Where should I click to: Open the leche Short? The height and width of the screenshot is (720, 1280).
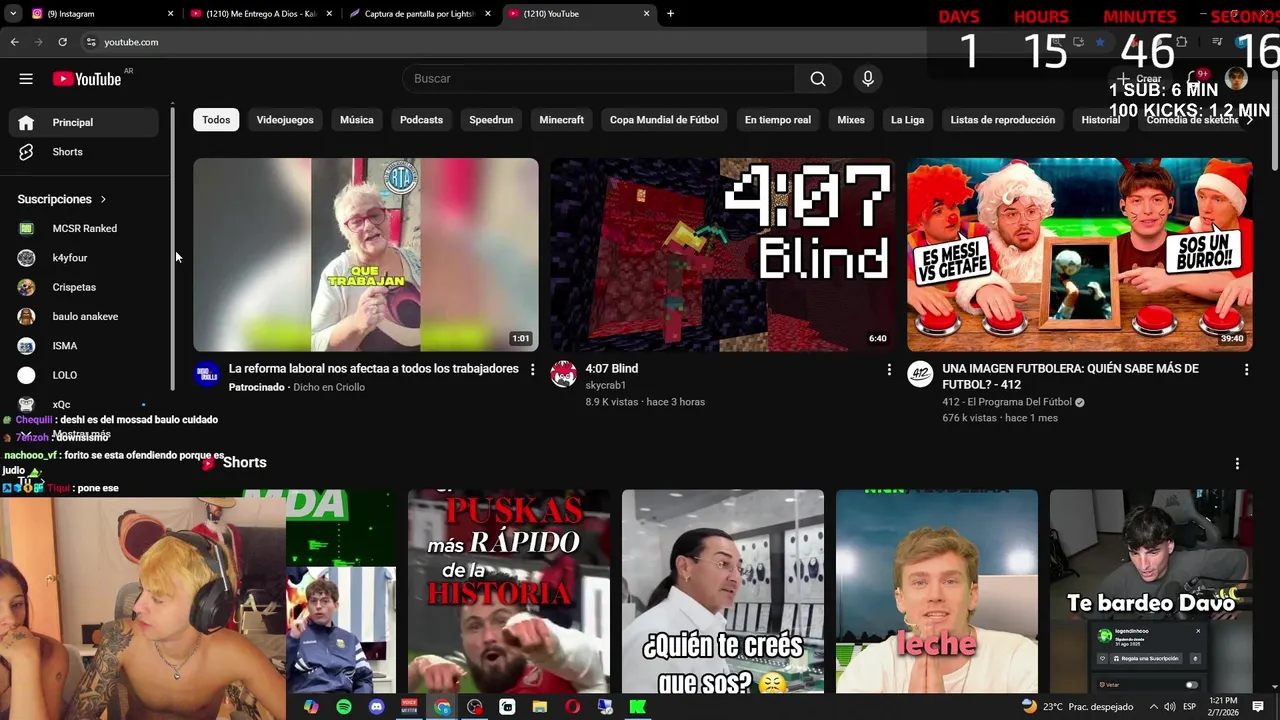(x=937, y=591)
